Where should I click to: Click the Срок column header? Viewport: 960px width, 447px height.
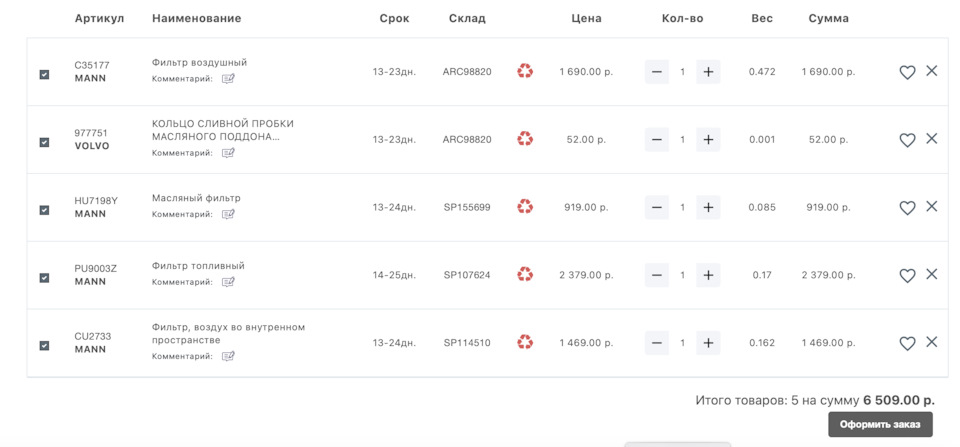tap(394, 18)
